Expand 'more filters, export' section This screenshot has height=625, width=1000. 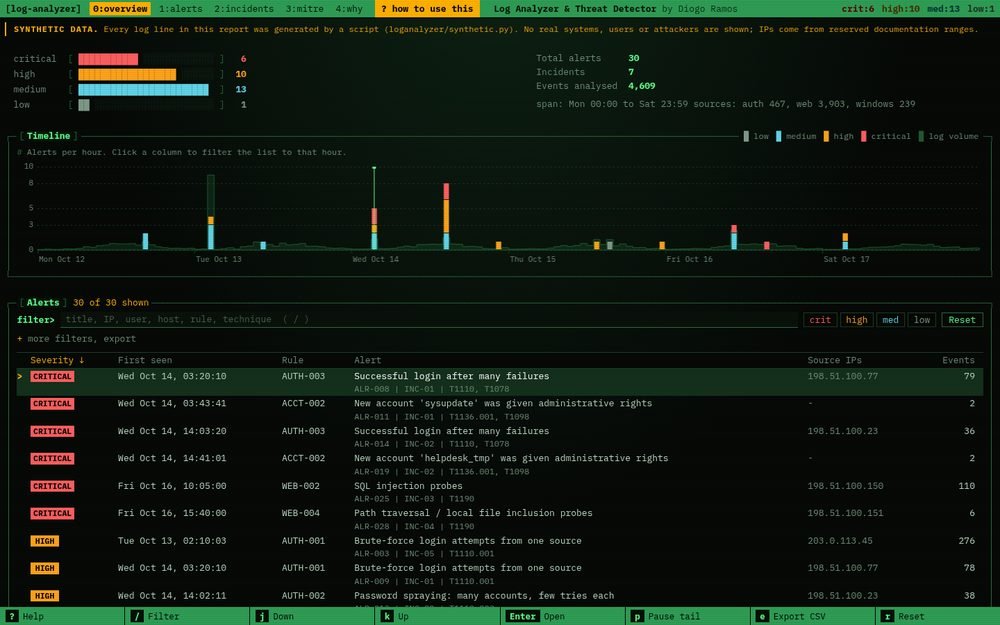pos(77,339)
